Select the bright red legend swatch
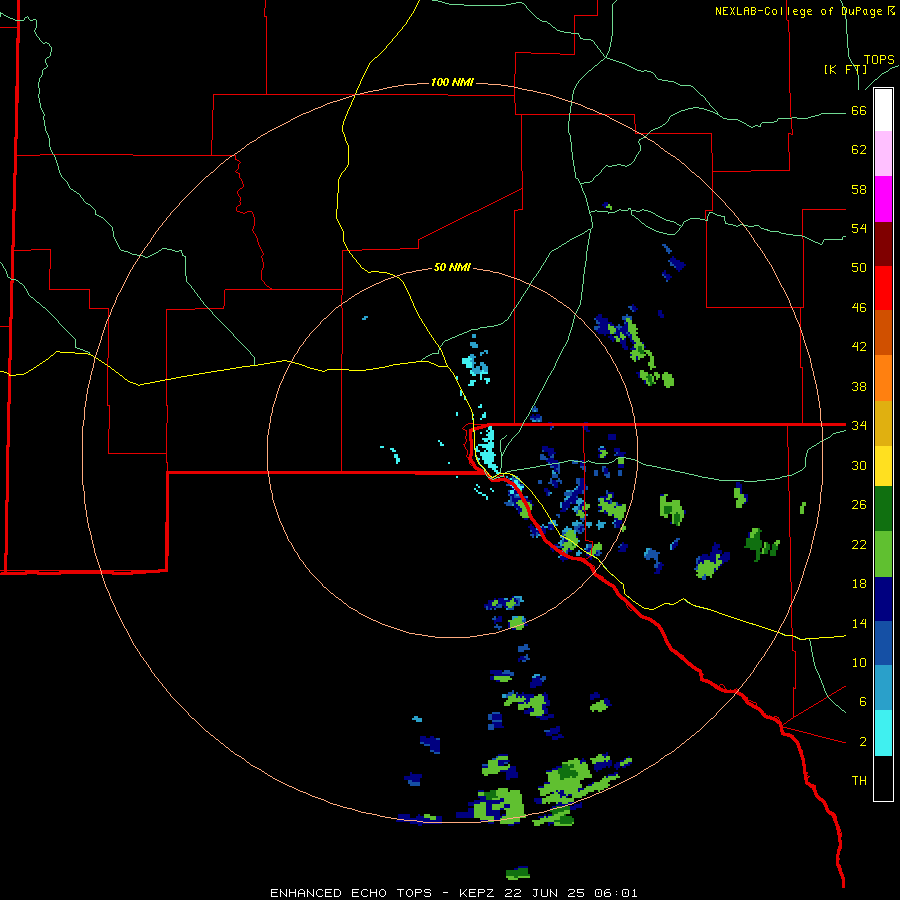900x900 pixels. pos(883,288)
